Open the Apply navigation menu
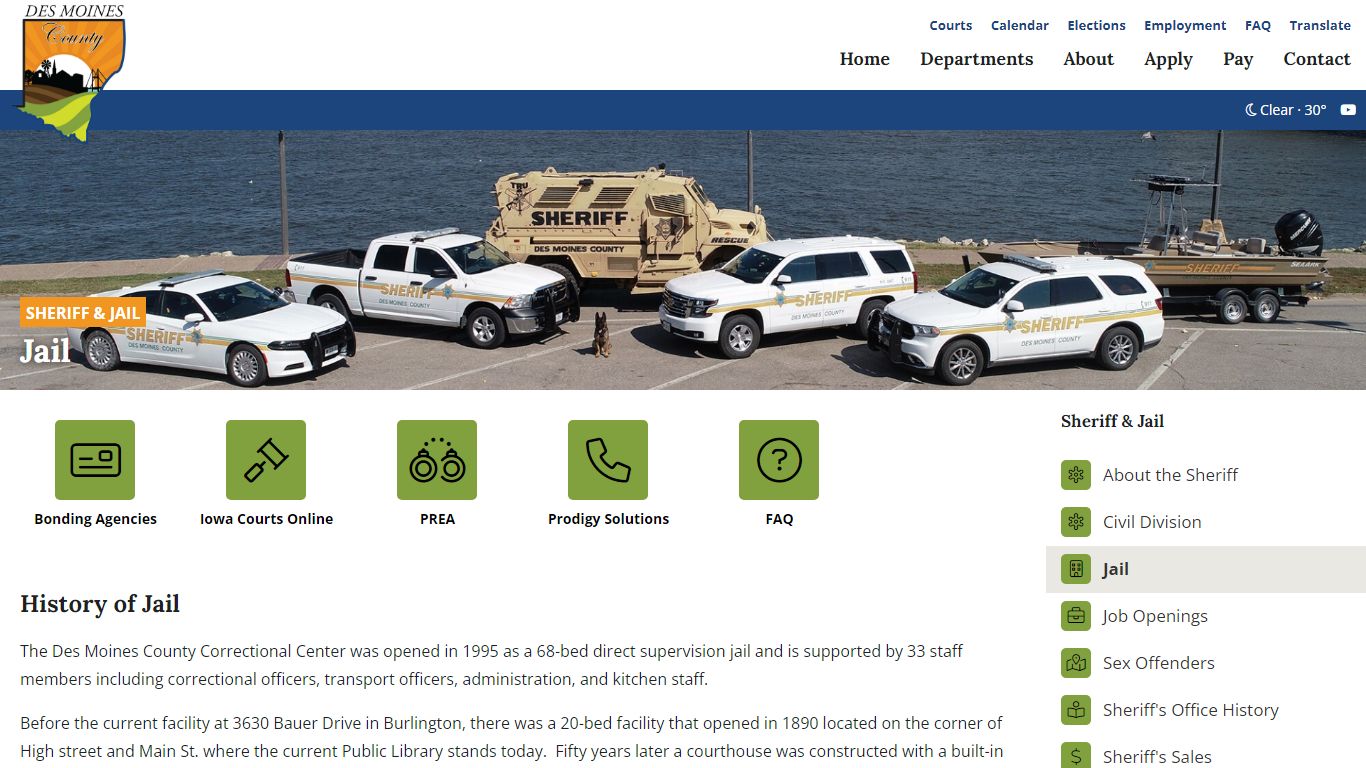 point(1168,59)
